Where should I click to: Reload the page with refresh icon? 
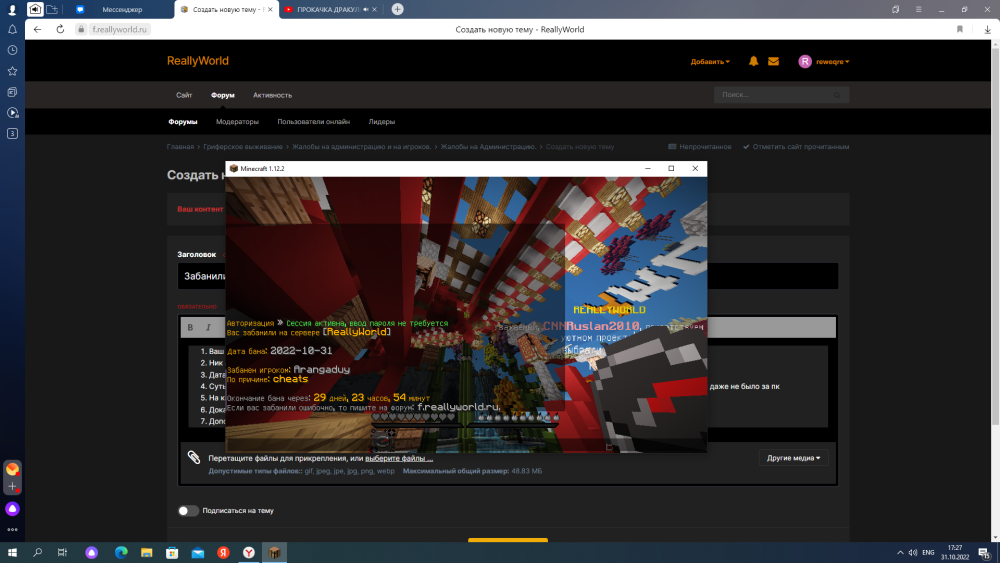click(60, 29)
